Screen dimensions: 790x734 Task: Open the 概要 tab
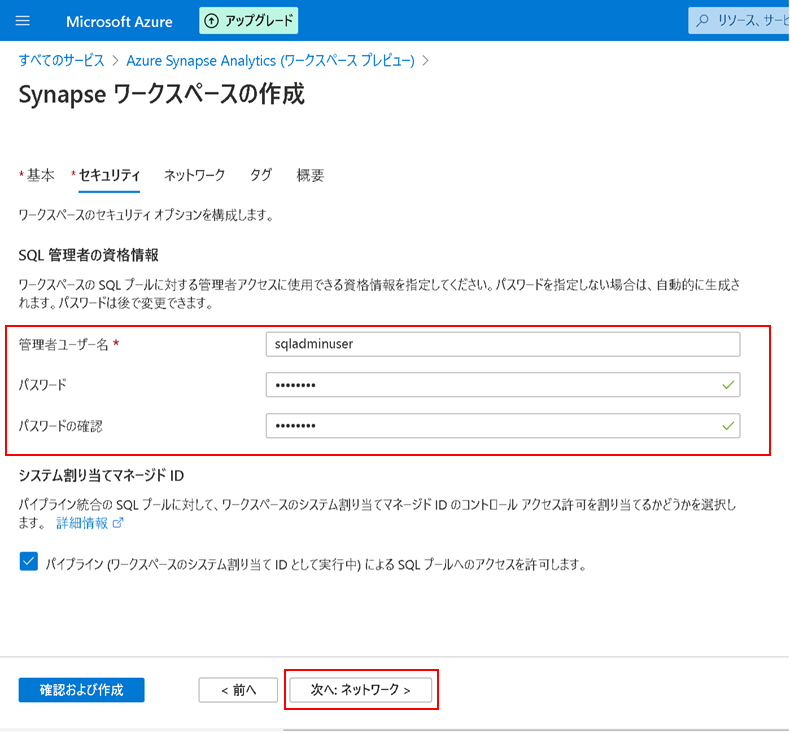click(x=310, y=175)
